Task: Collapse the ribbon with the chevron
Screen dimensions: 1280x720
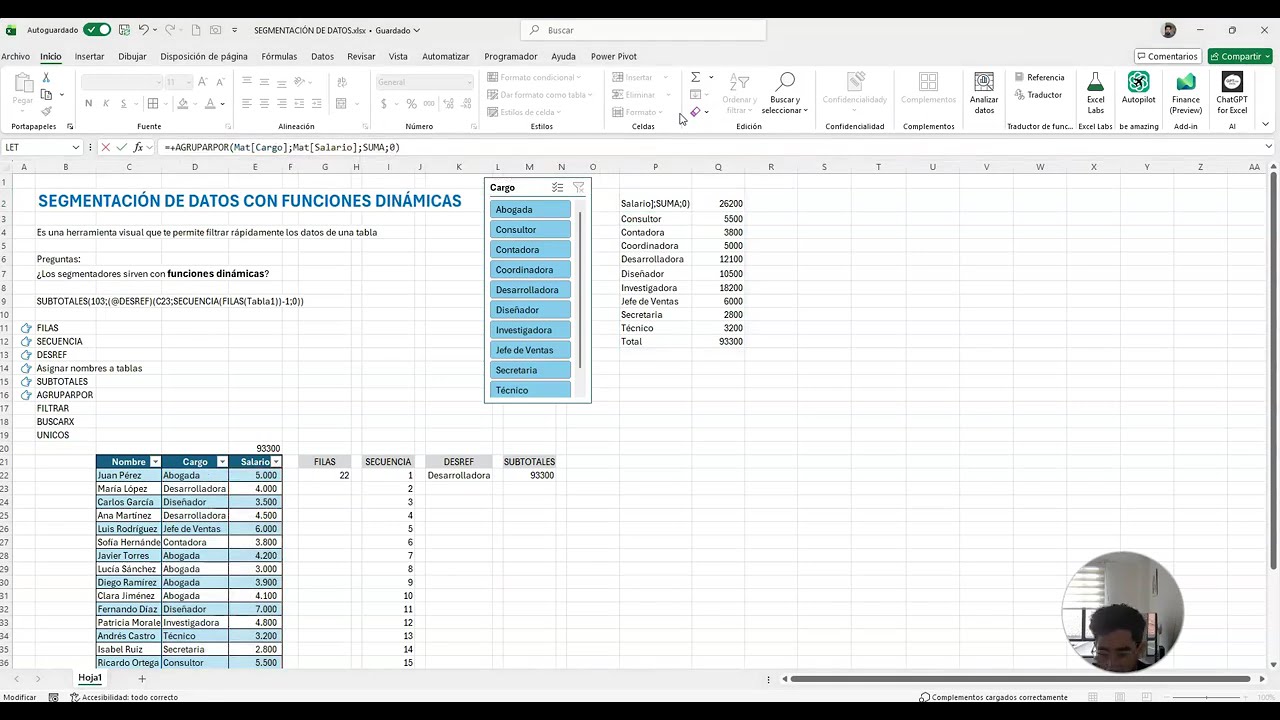Action: click(1266, 125)
